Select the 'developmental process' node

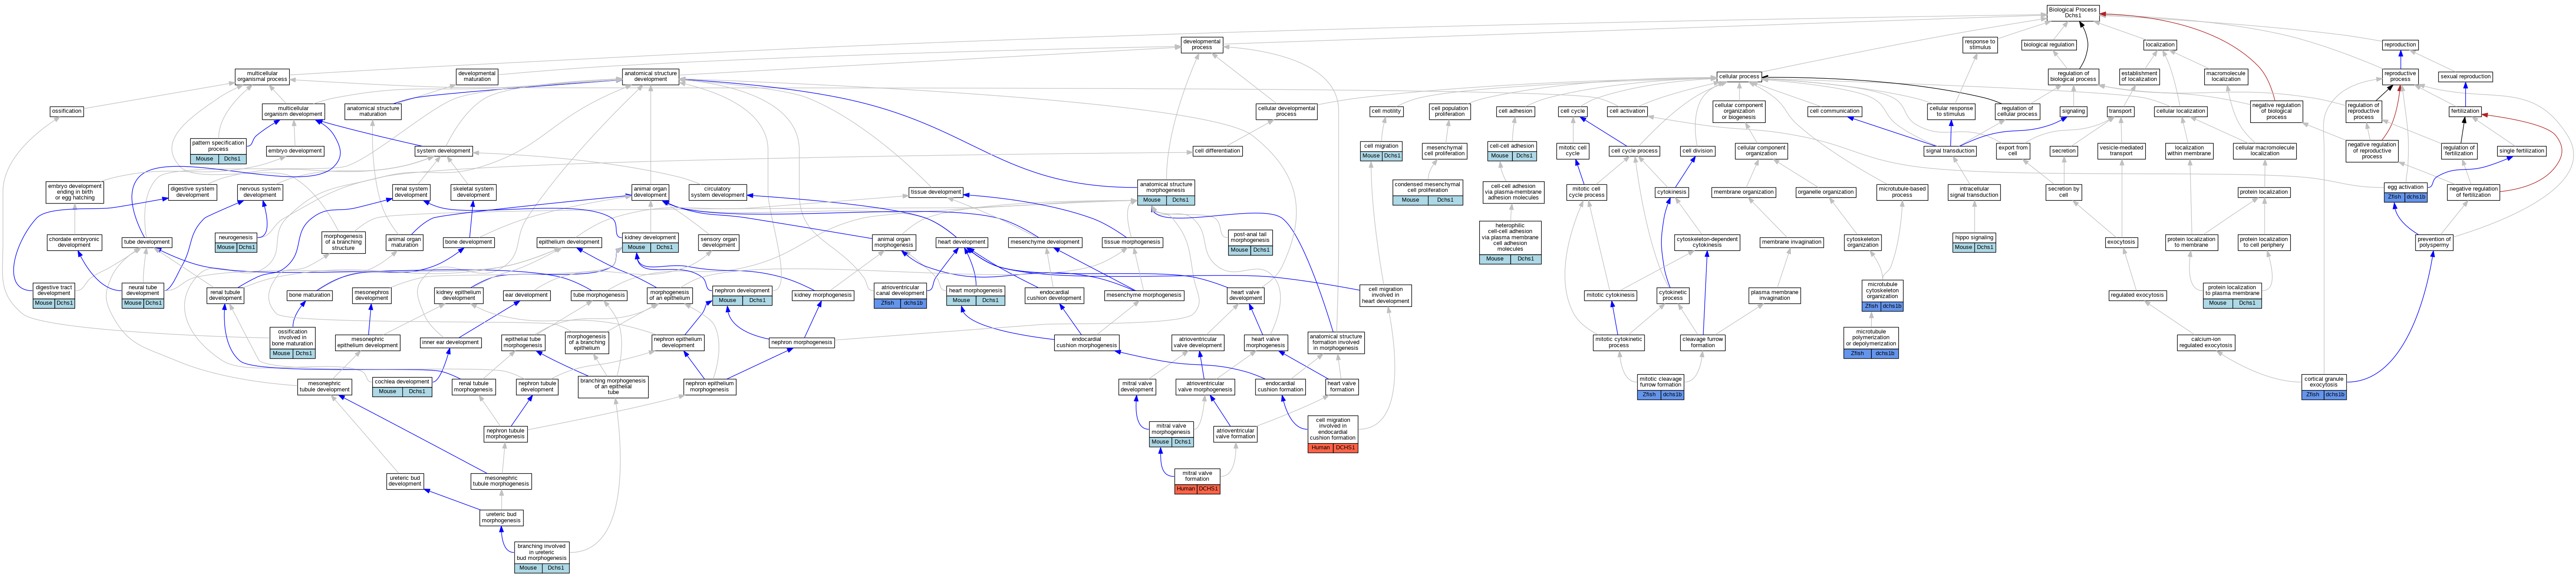tap(1201, 45)
